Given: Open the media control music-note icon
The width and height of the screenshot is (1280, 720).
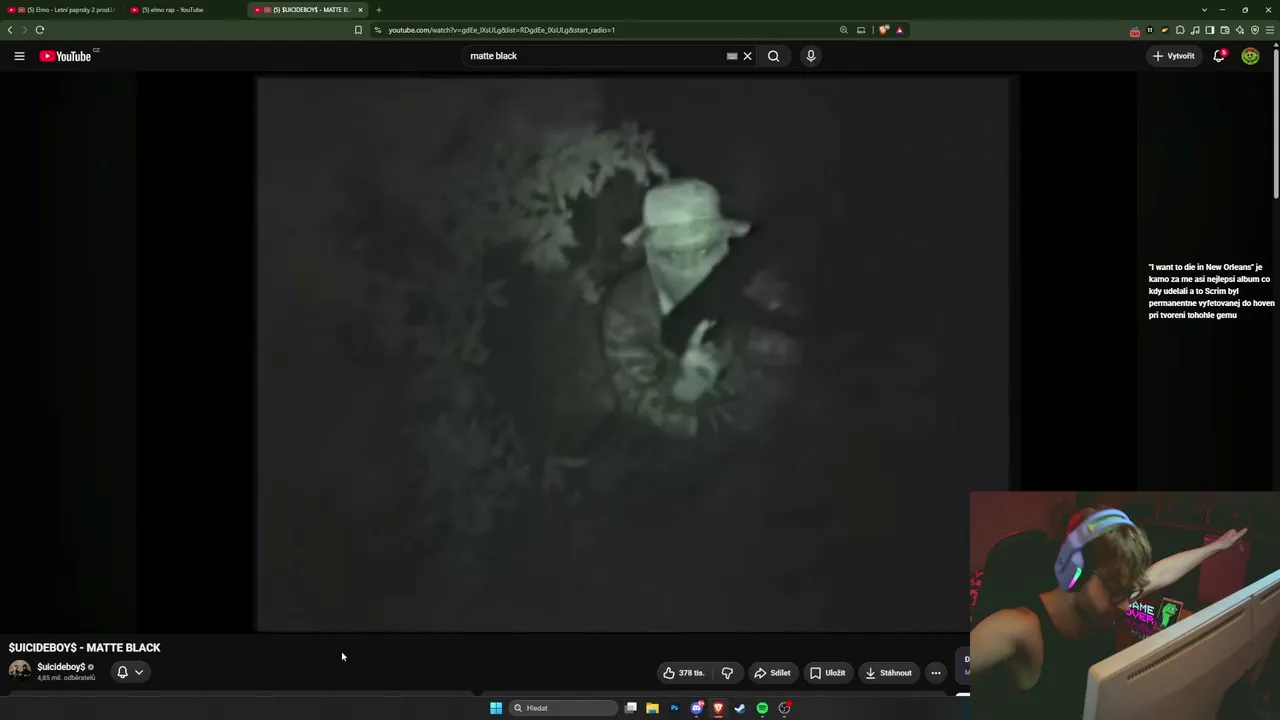Looking at the screenshot, I should 1195,30.
